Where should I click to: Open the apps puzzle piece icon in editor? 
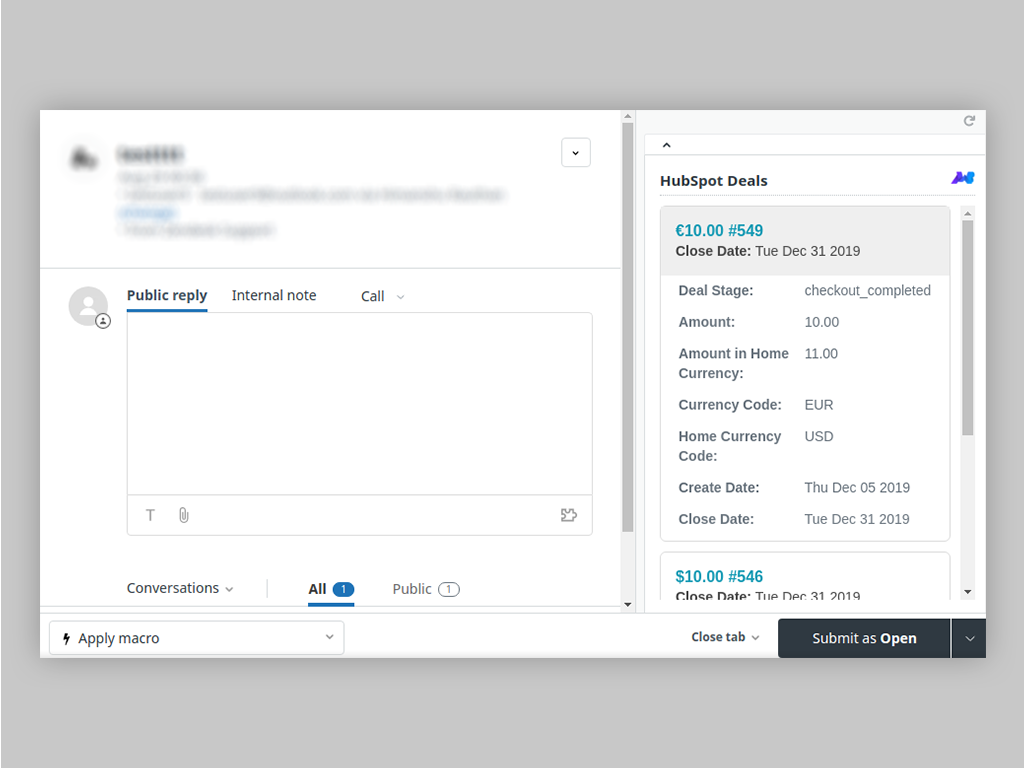[569, 516]
